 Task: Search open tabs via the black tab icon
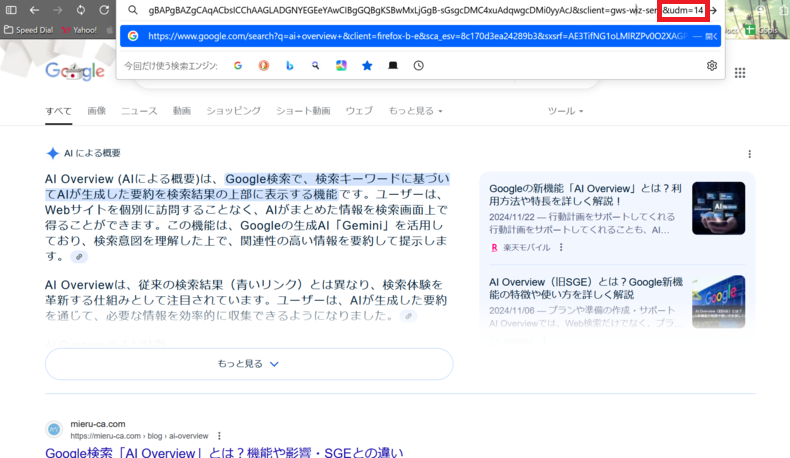point(393,66)
